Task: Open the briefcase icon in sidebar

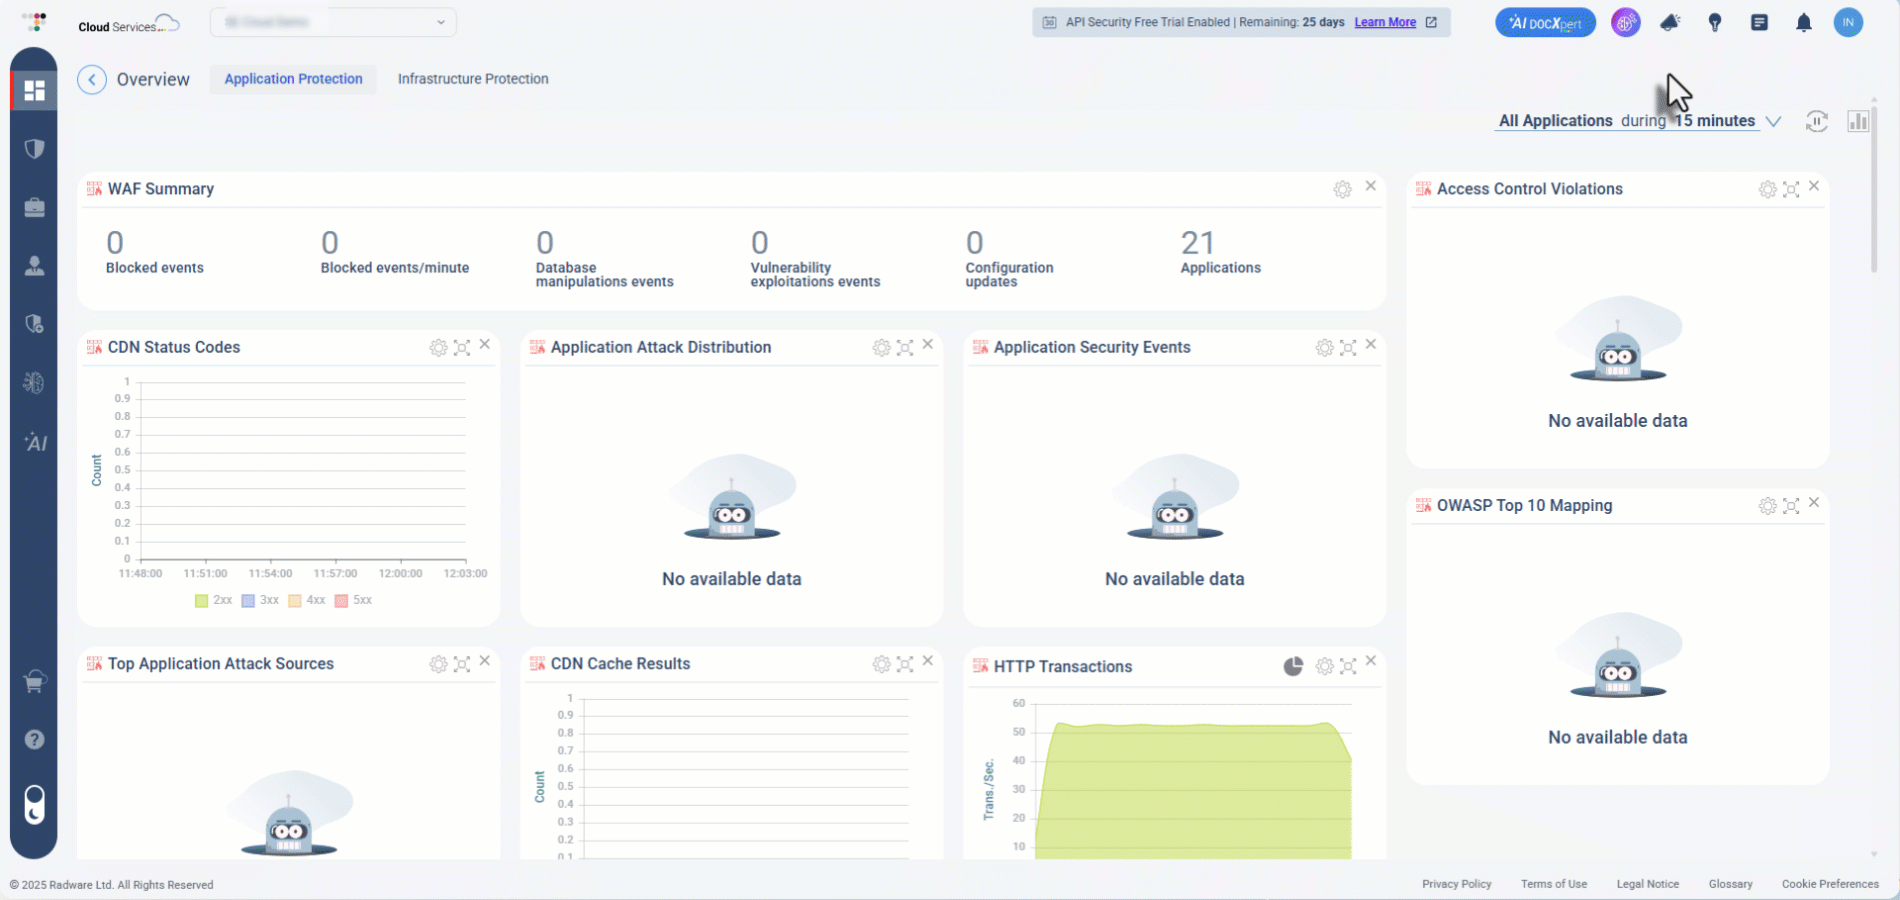Action: [x=34, y=207]
